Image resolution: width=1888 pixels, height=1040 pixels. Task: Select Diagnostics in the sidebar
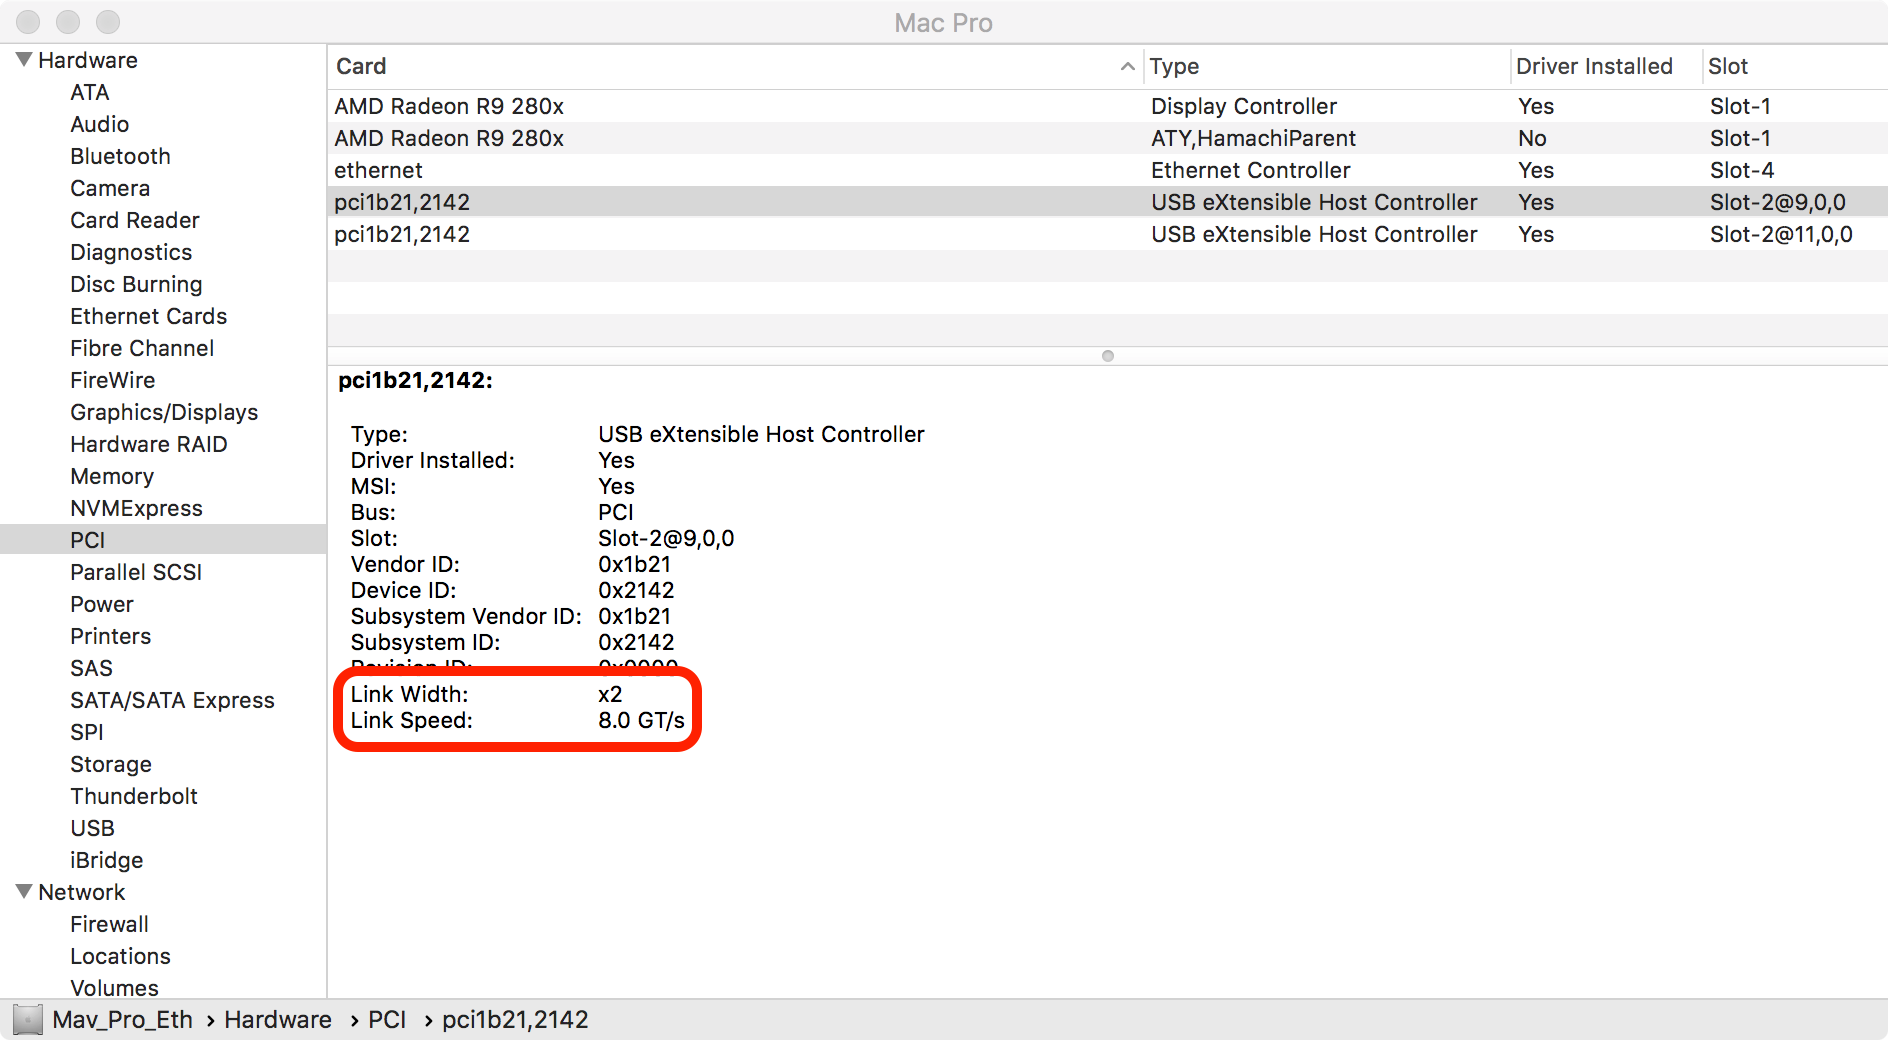point(131,252)
